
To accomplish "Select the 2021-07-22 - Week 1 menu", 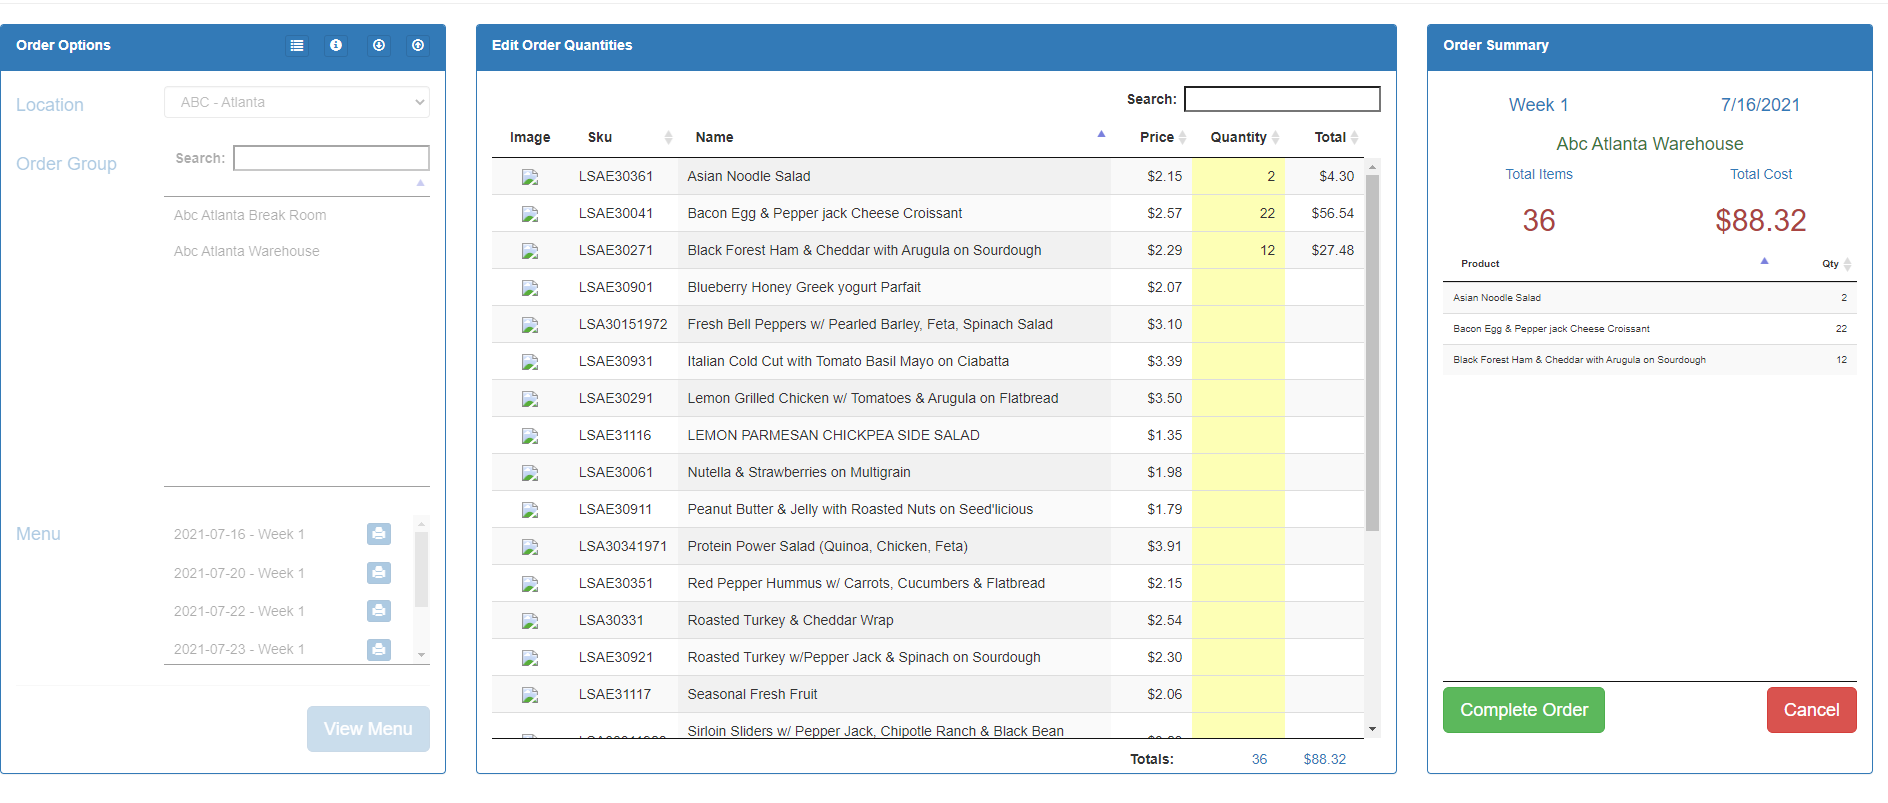I will coord(239,611).
